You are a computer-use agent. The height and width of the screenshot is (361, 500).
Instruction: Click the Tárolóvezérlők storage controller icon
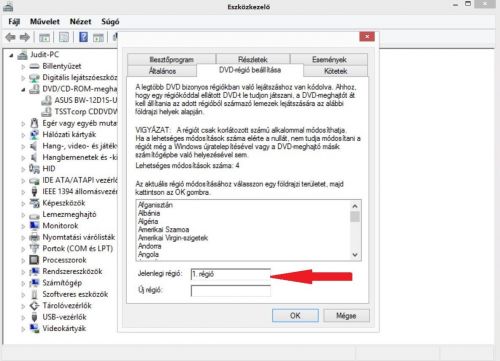[x=34, y=306]
